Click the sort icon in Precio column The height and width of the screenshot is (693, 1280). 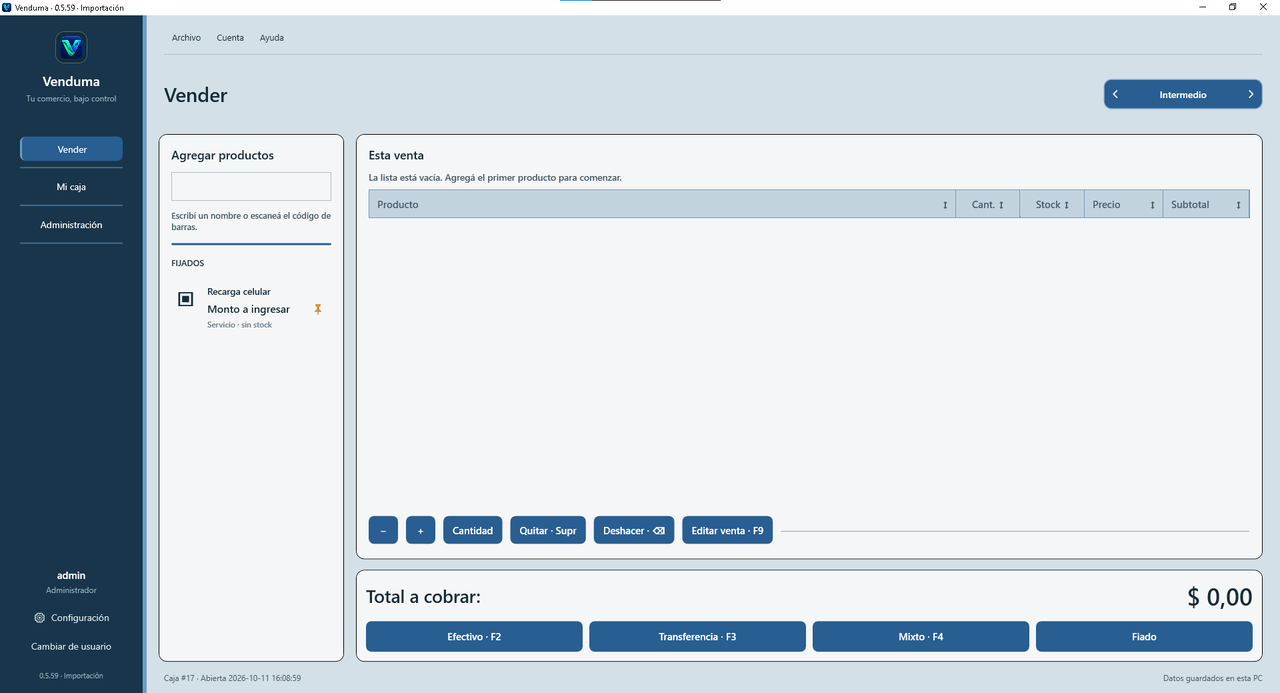point(1152,205)
